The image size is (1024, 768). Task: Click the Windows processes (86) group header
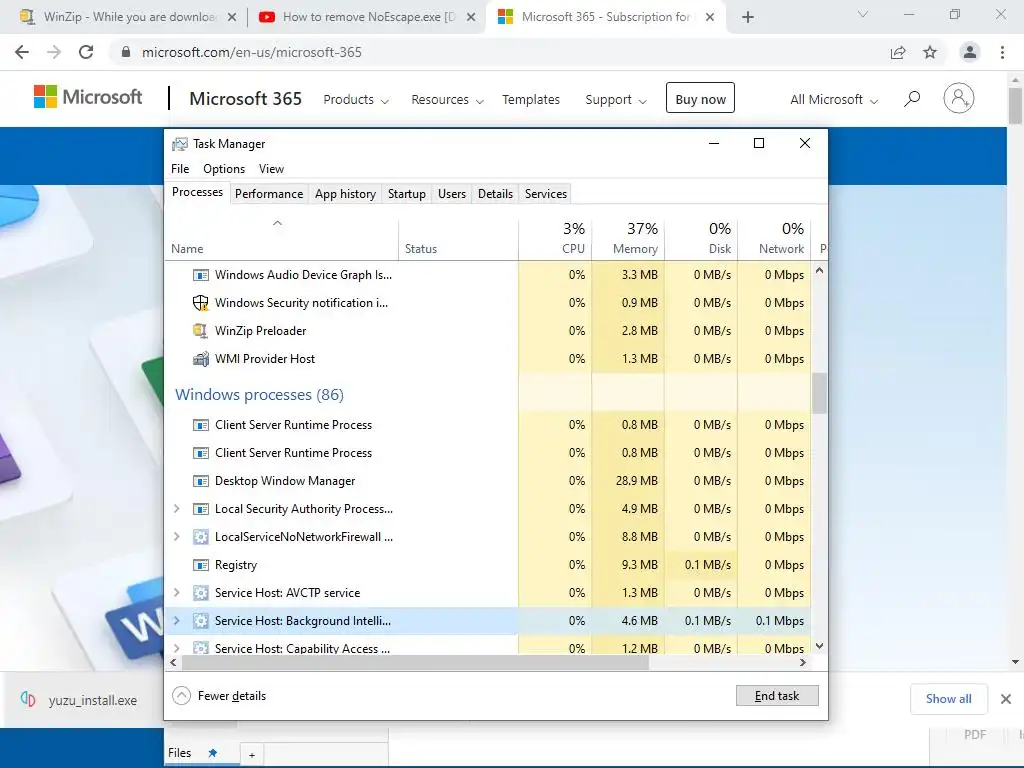click(x=259, y=394)
